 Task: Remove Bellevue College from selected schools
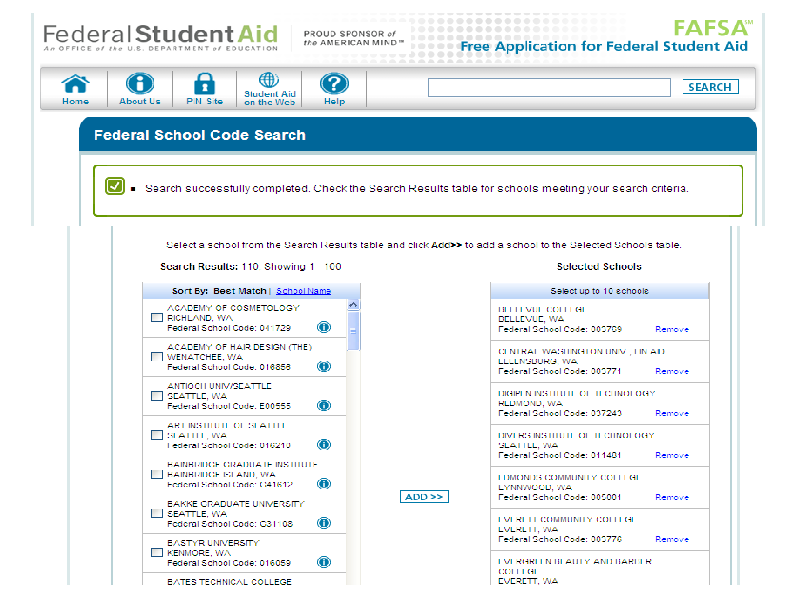(x=672, y=330)
